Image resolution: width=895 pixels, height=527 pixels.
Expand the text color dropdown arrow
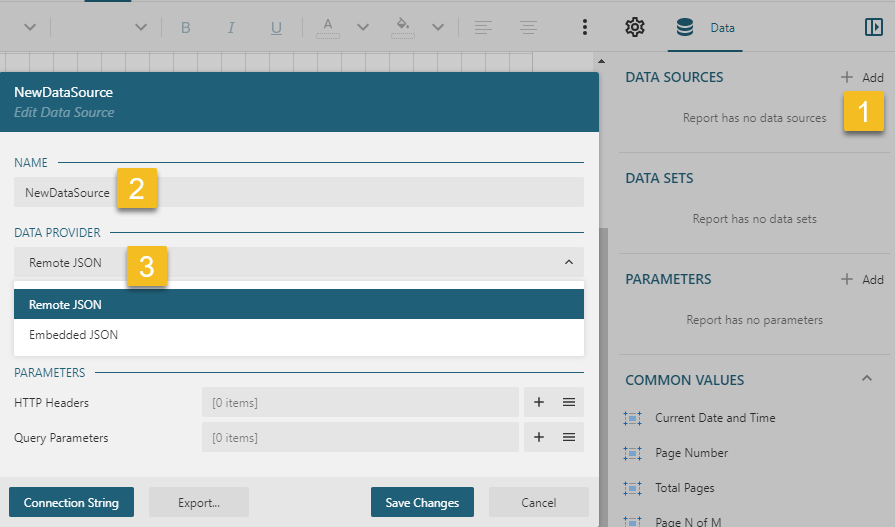pyautogui.click(x=363, y=28)
